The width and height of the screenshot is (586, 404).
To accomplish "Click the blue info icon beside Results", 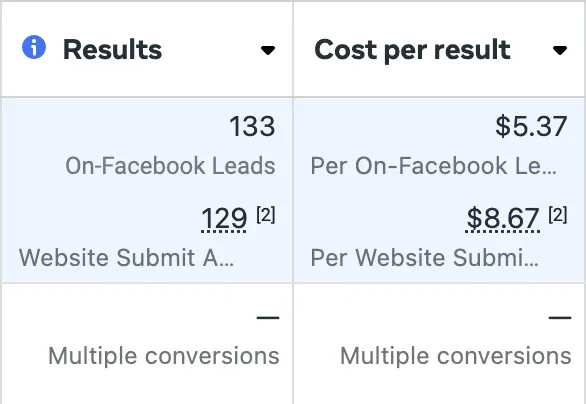I will click(x=34, y=47).
